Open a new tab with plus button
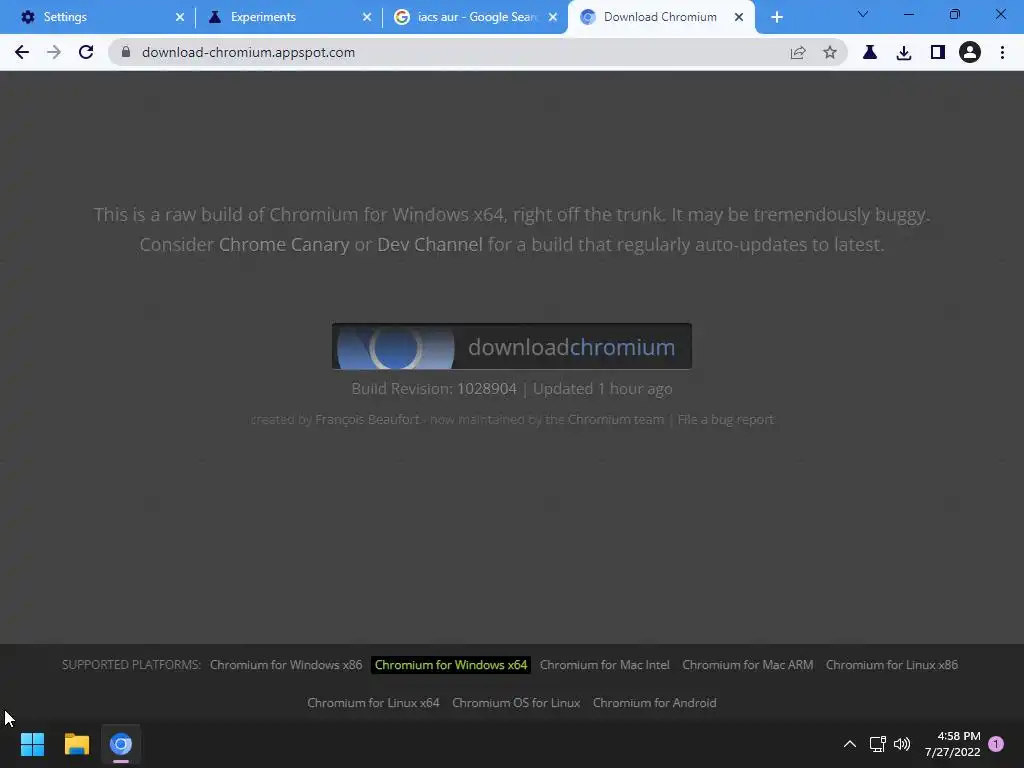 tap(776, 17)
